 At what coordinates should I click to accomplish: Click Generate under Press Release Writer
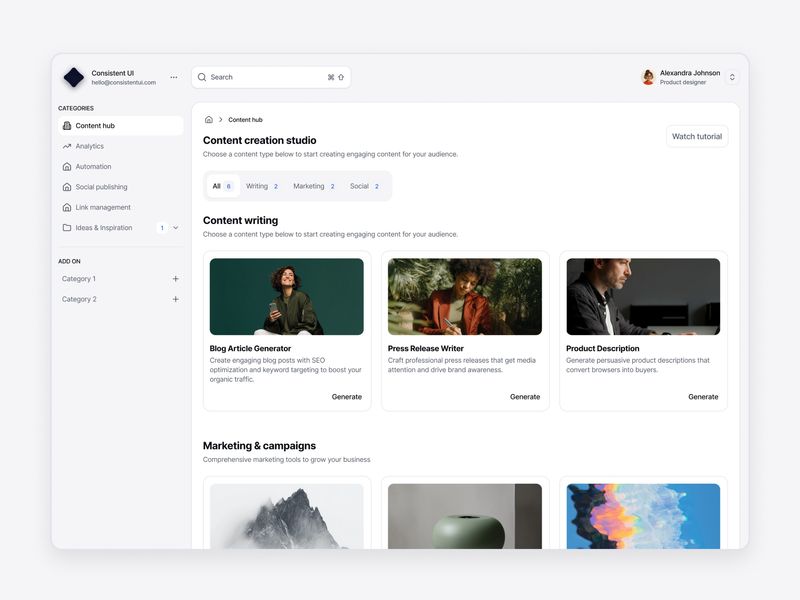525,396
